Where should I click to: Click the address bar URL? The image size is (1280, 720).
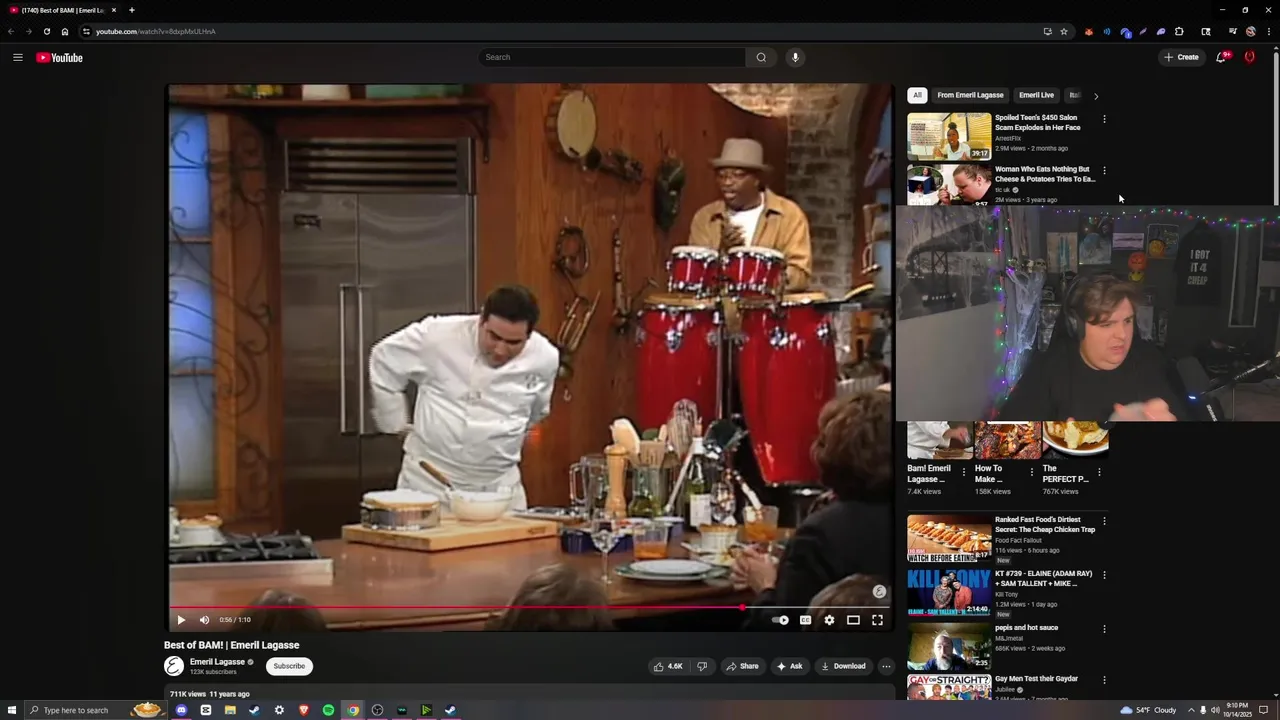(155, 31)
